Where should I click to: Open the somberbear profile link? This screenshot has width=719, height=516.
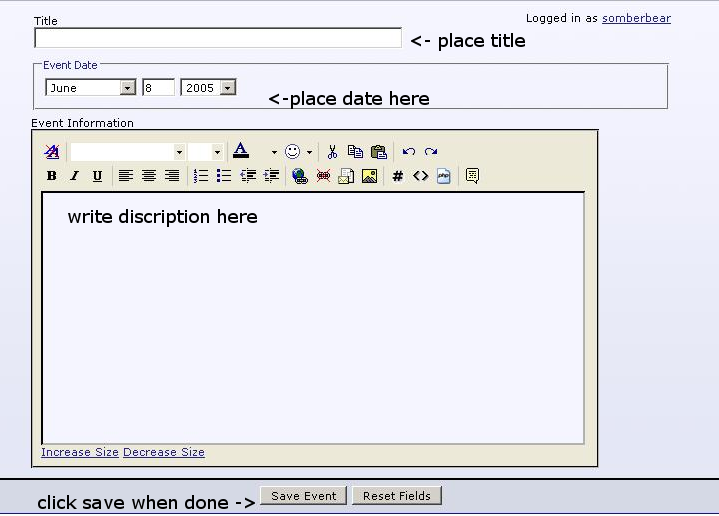tap(636, 18)
